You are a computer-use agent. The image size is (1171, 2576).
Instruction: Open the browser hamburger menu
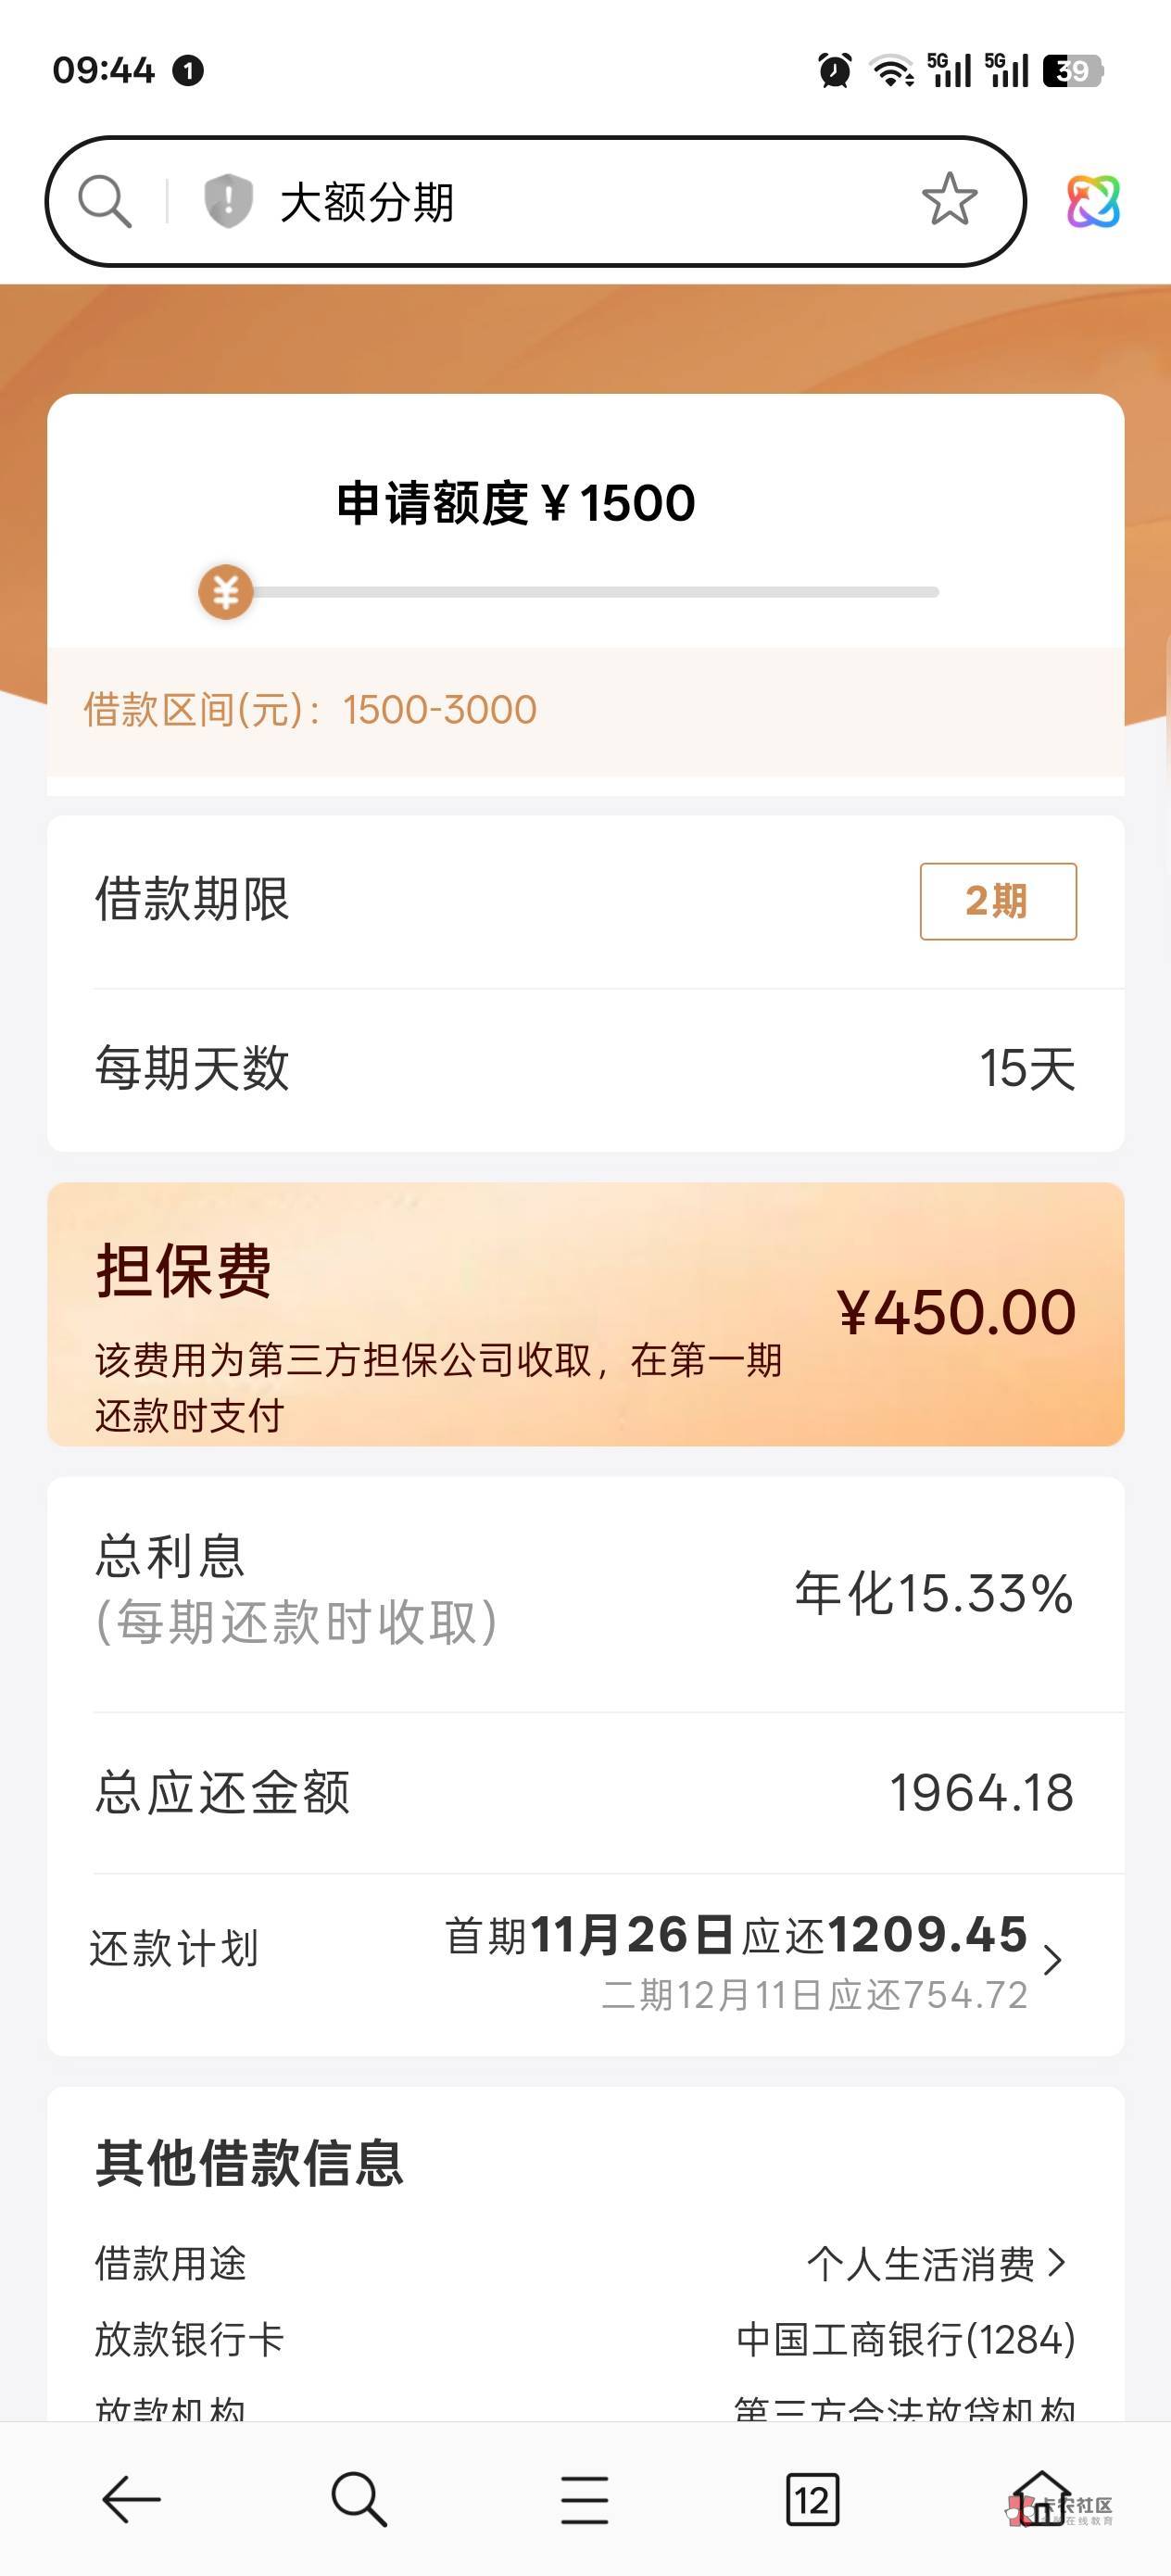[585, 2499]
